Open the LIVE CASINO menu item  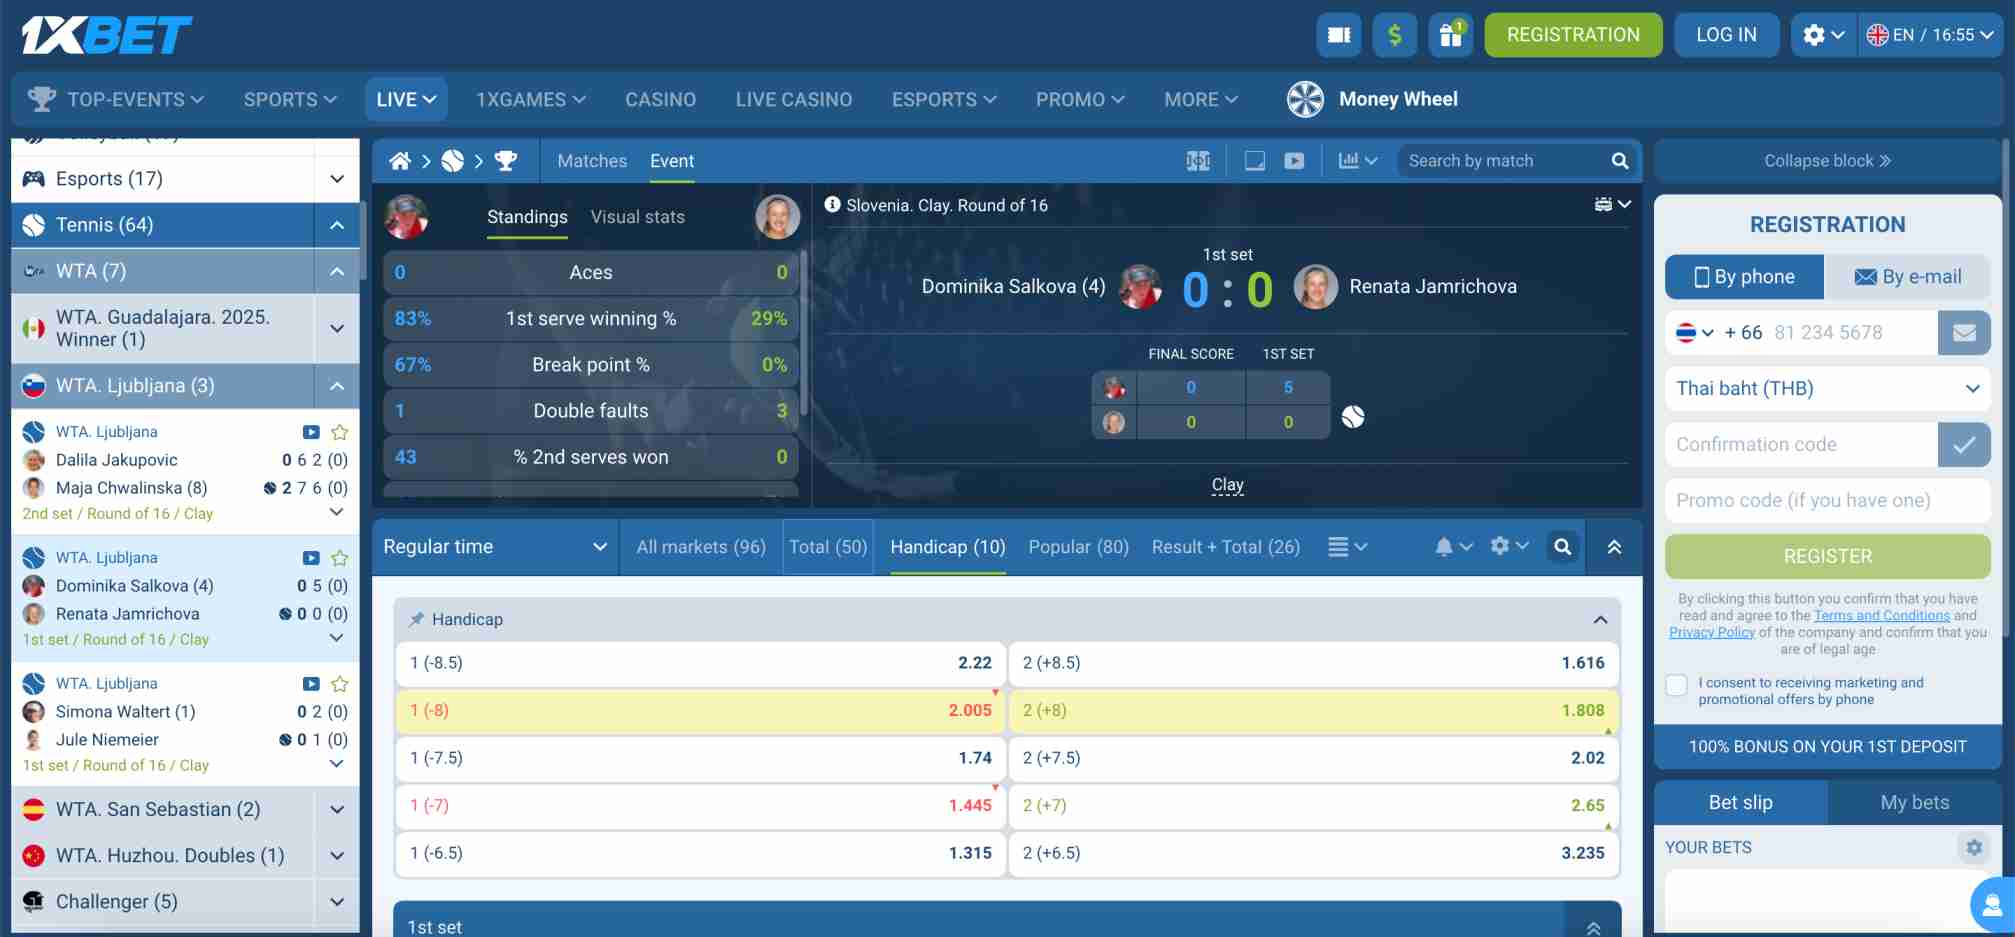tap(794, 99)
